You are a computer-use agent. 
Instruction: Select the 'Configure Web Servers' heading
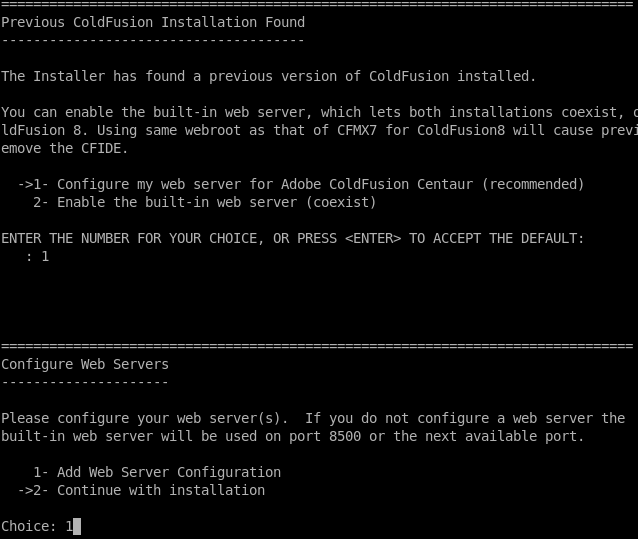pos(85,364)
